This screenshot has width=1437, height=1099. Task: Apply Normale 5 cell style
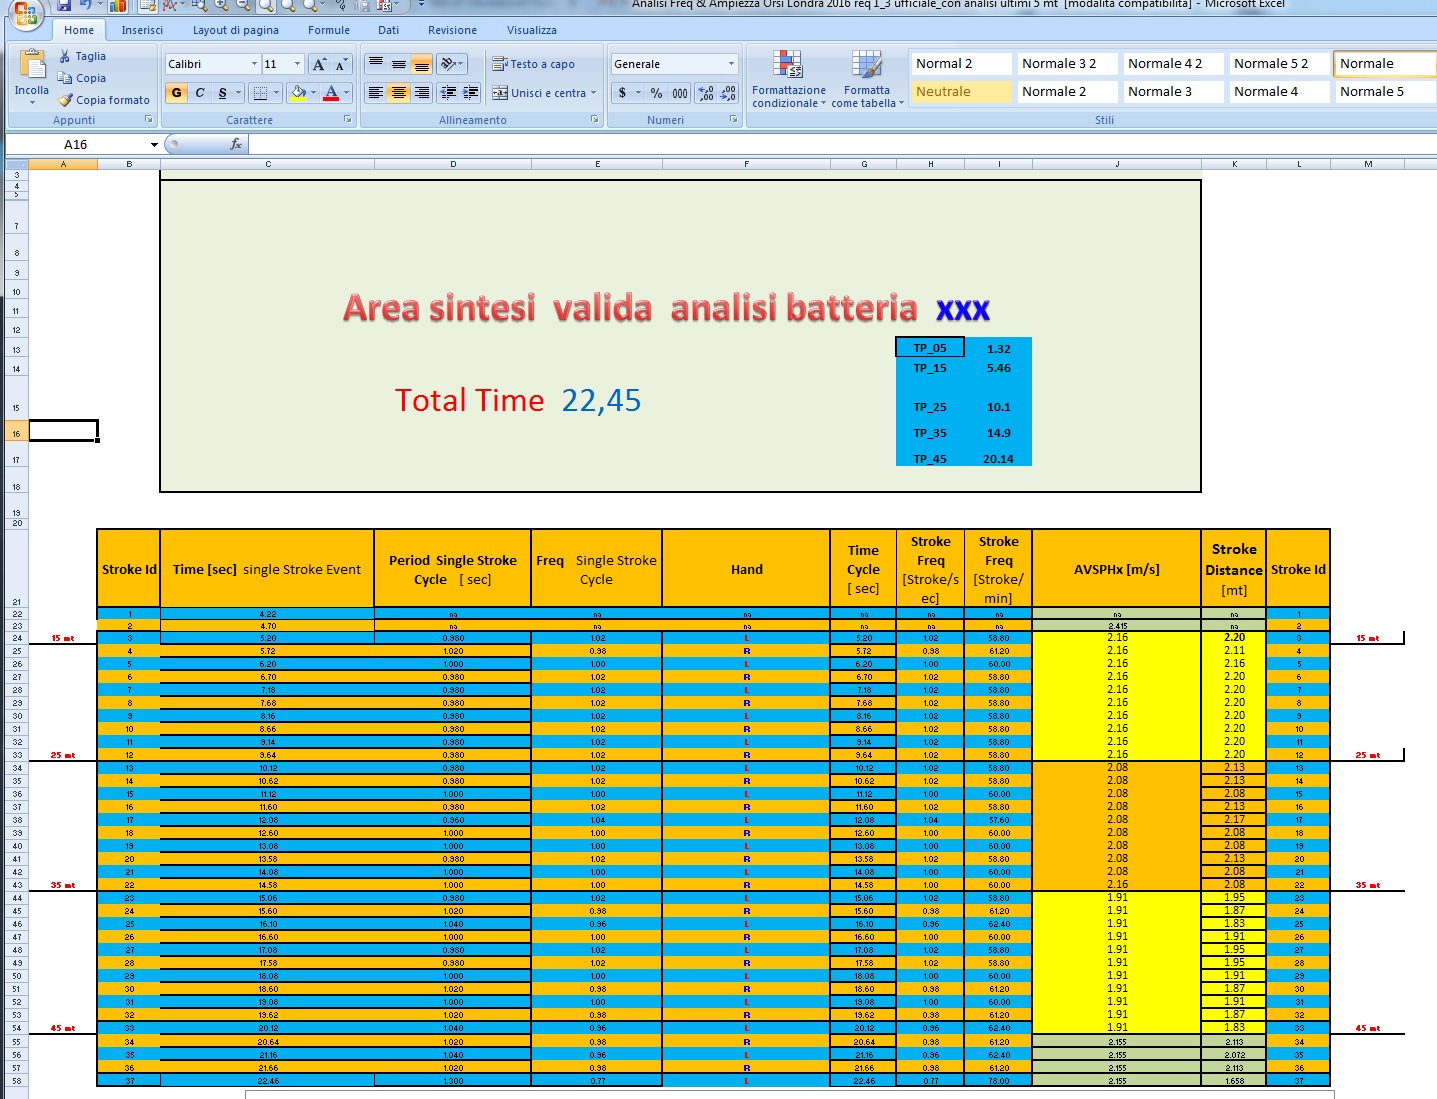pyautogui.click(x=1384, y=91)
